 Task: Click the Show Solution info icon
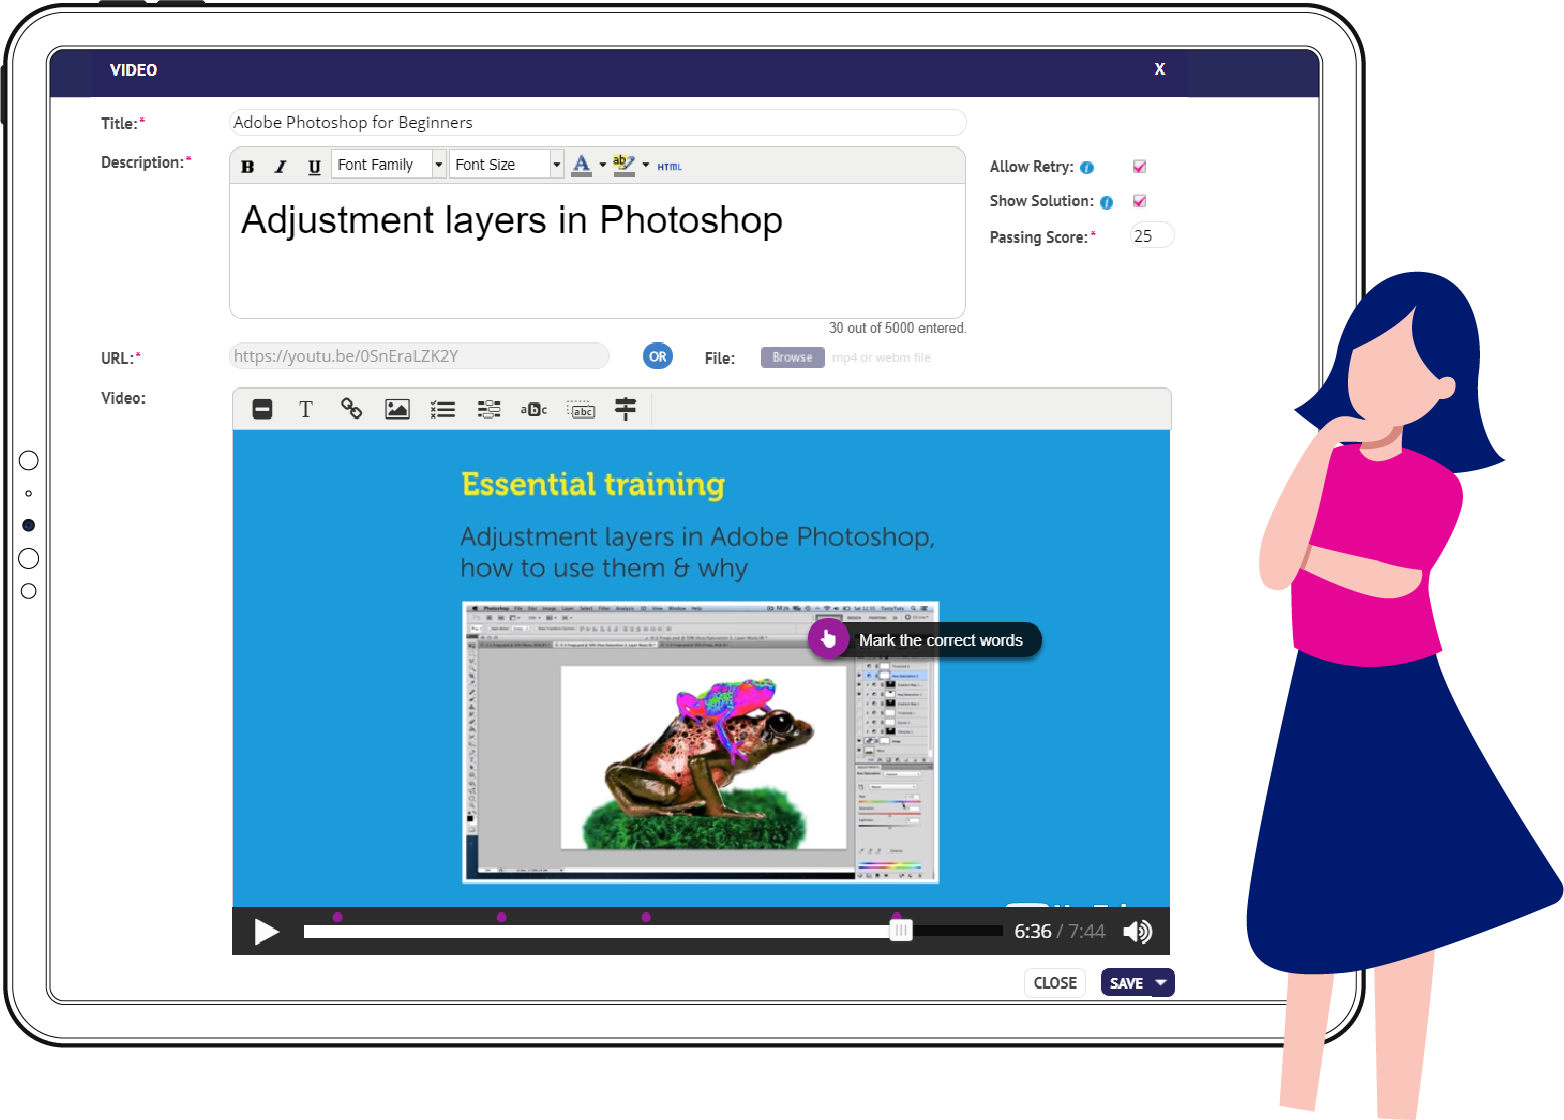[x=1106, y=202]
